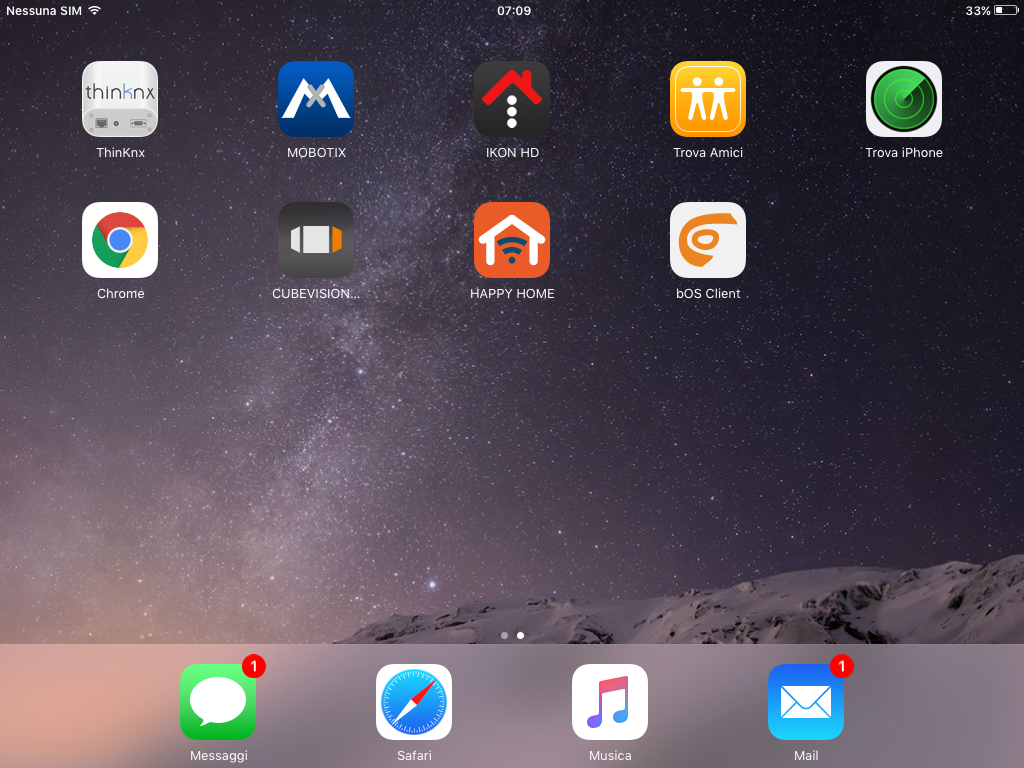Open Trova iPhone radar app
Image resolution: width=1024 pixels, height=768 pixels.
904,99
